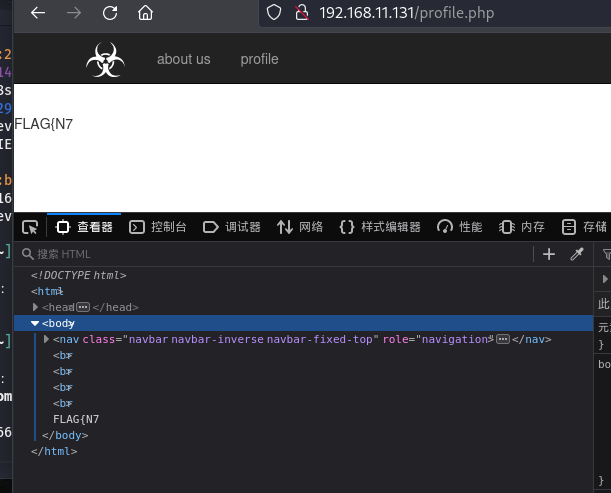611x493 pixels.
Task: Select the last br element
Action: pos(63,403)
